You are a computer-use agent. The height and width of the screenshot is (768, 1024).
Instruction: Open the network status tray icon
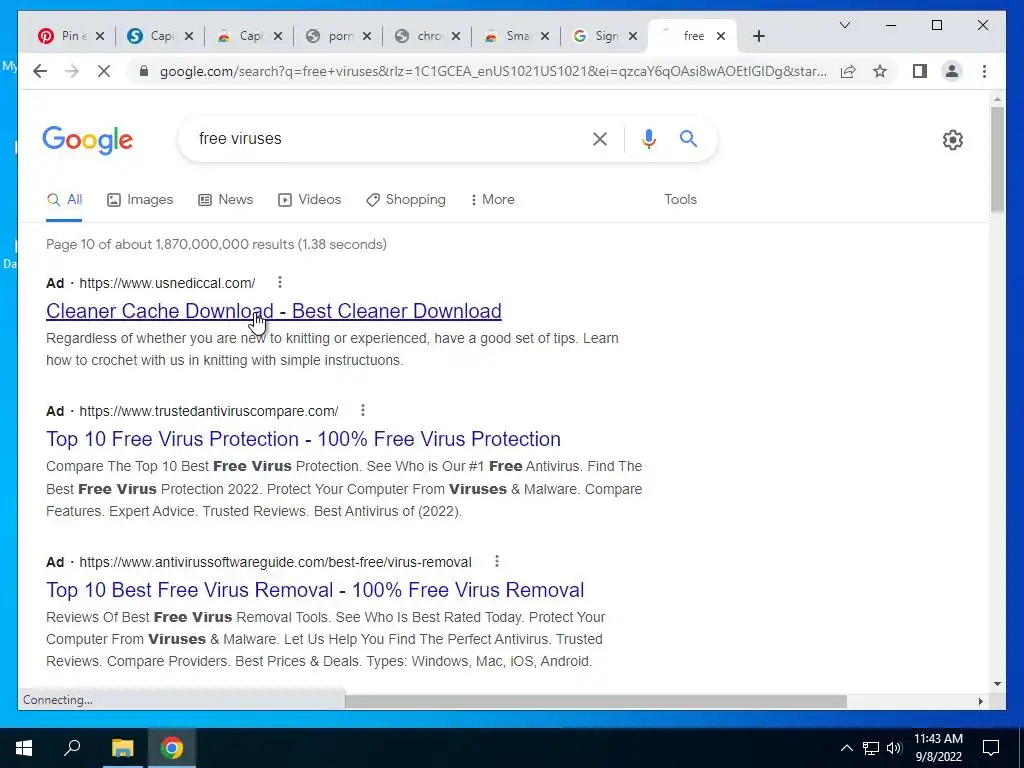point(871,748)
